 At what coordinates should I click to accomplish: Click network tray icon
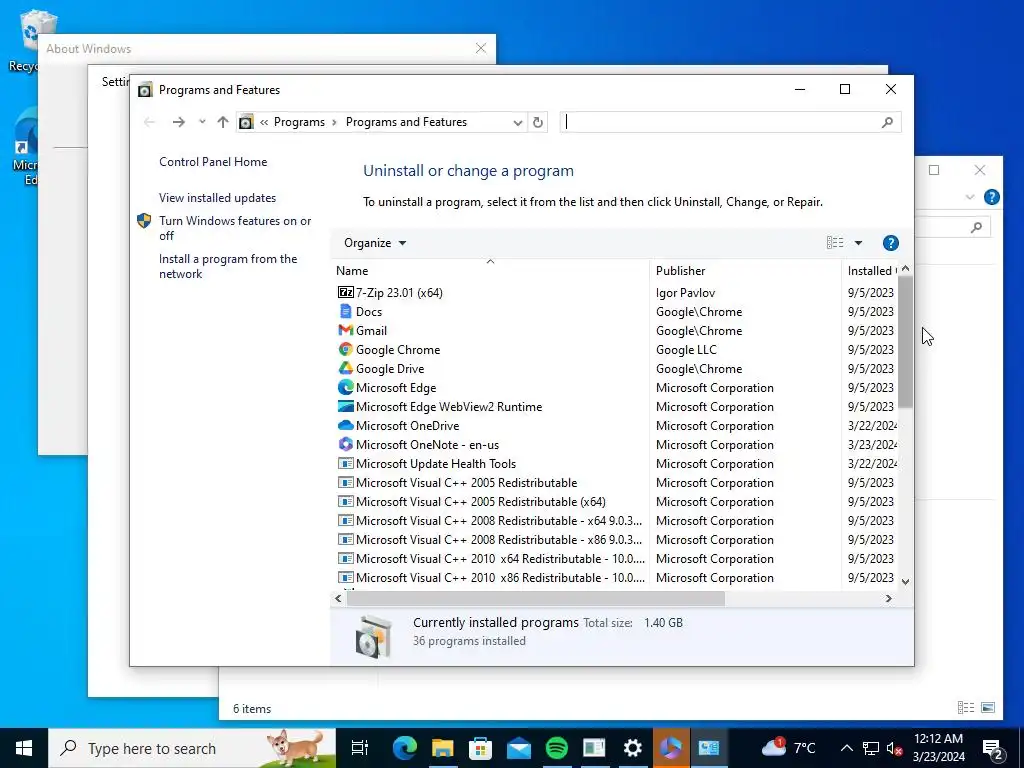coord(871,748)
